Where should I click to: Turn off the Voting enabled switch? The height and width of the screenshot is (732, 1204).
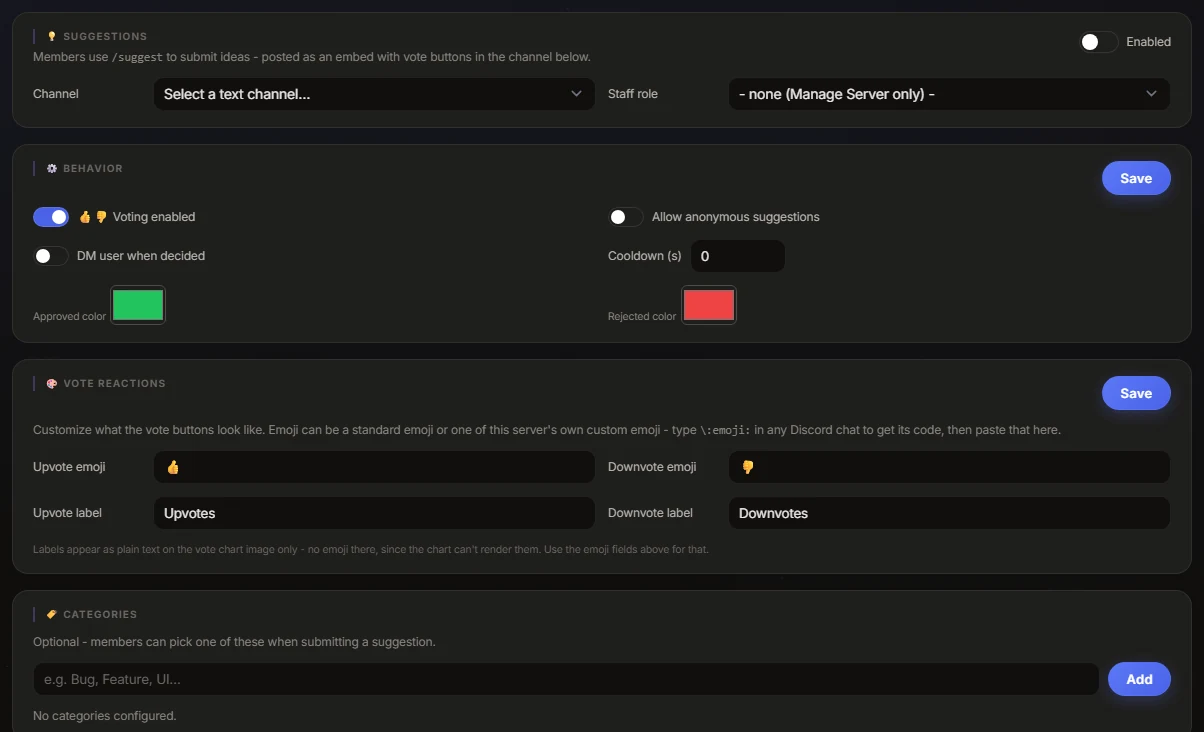click(51, 217)
